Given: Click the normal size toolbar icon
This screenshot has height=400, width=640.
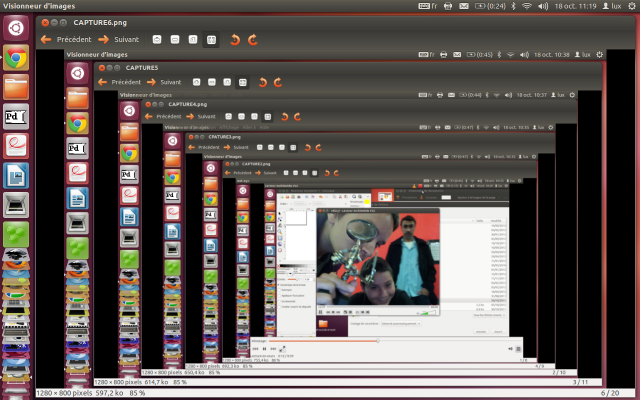Looking at the screenshot, I should 192,40.
